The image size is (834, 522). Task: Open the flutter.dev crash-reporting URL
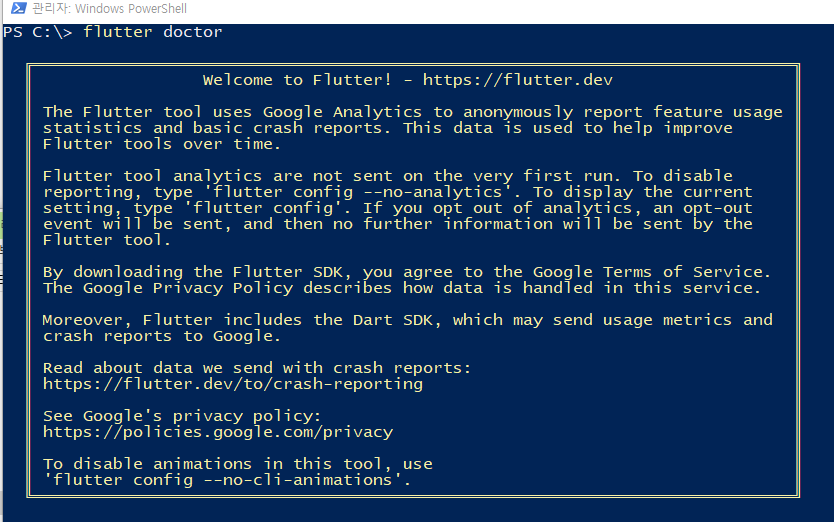[x=233, y=384]
